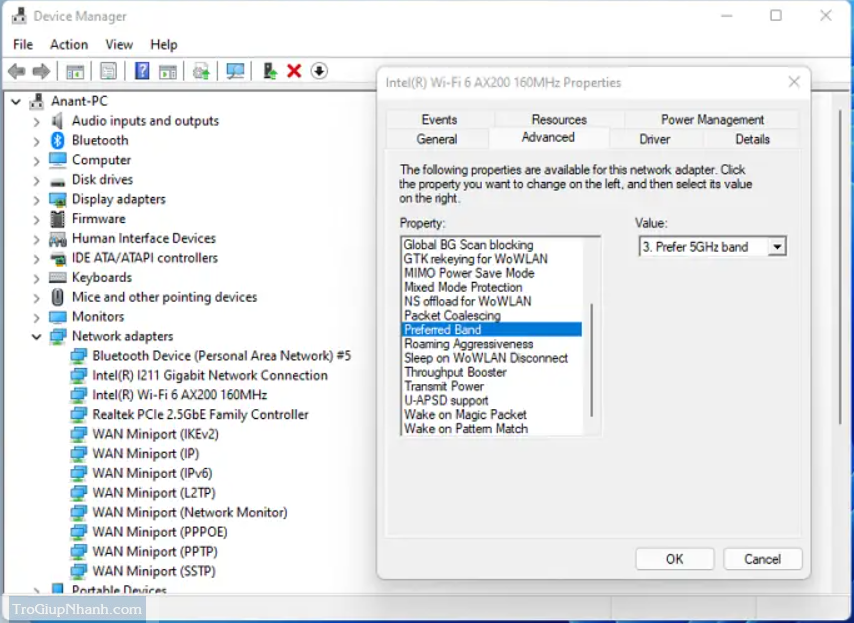
Task: Switch to the Power Management tab
Action: pos(711,119)
